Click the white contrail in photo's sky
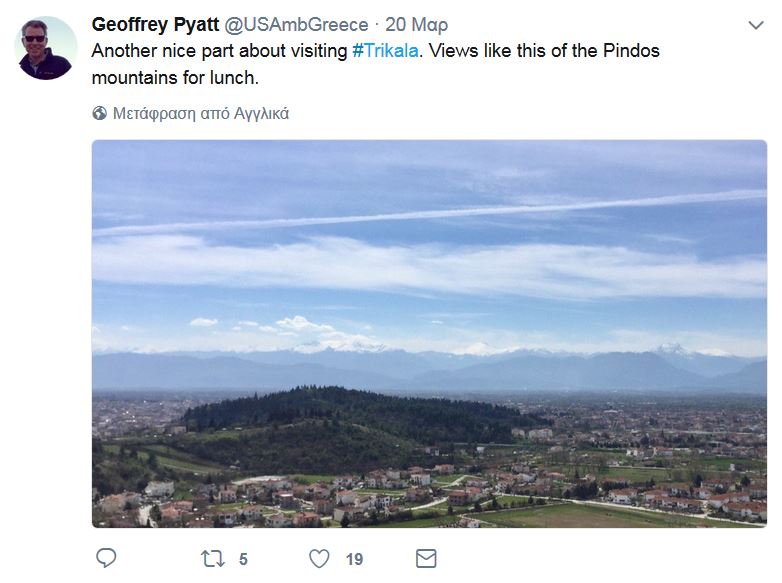Viewport: 782px width, 583px height. (x=429, y=213)
